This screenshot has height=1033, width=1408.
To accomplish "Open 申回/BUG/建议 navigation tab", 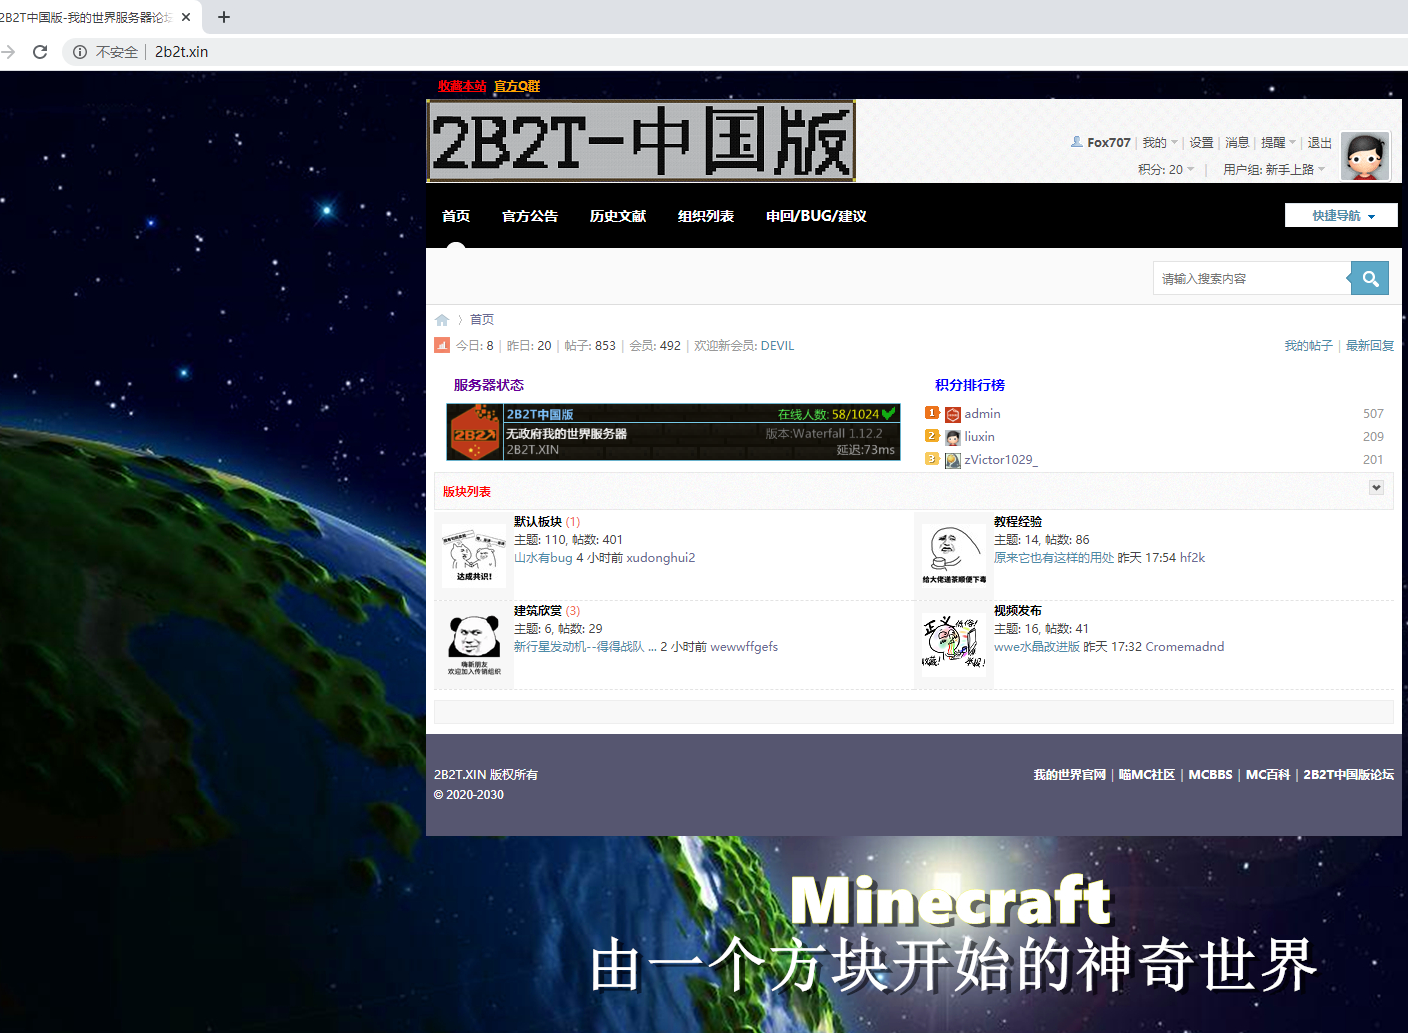I will pyautogui.click(x=816, y=216).
